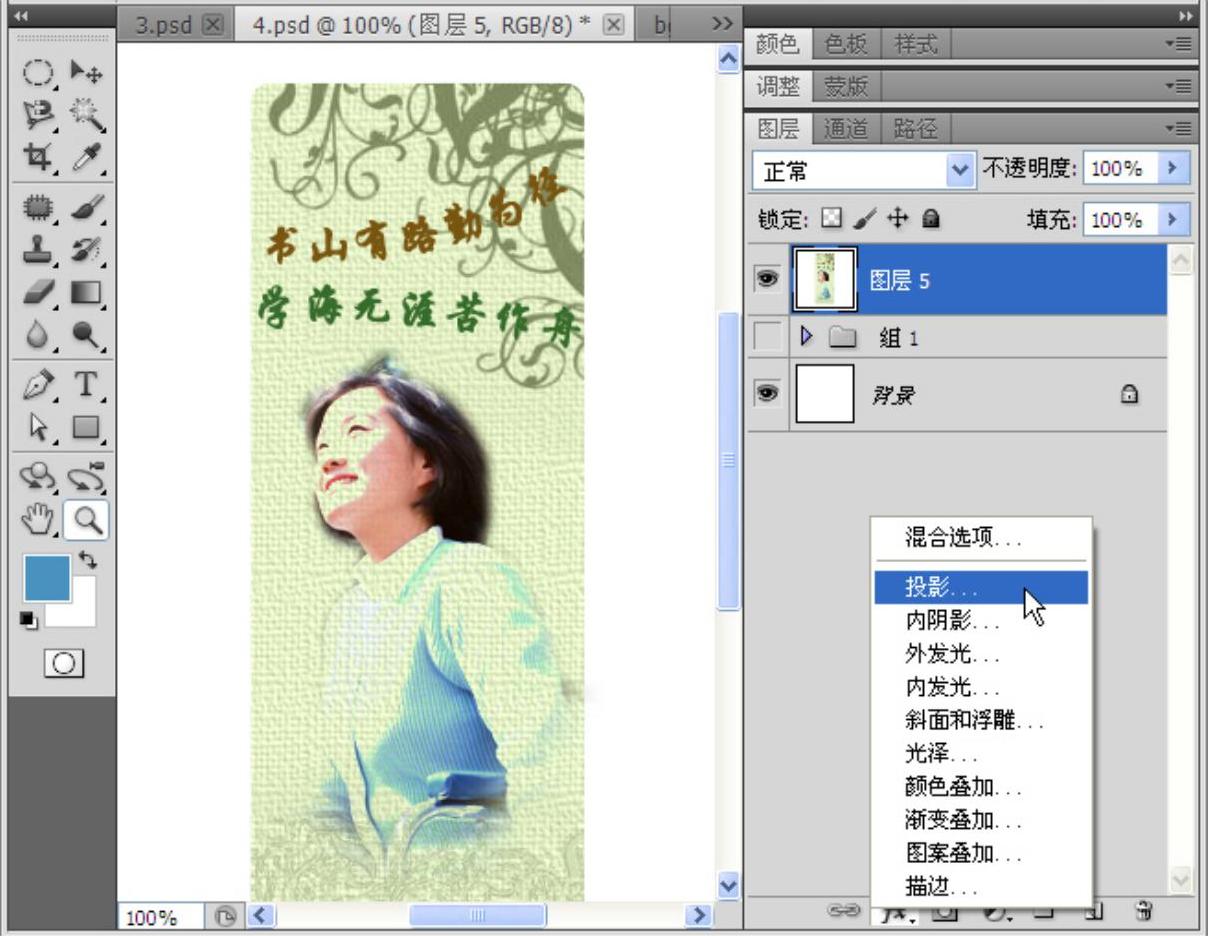Toggle lock transparent pixels icon

830,218
